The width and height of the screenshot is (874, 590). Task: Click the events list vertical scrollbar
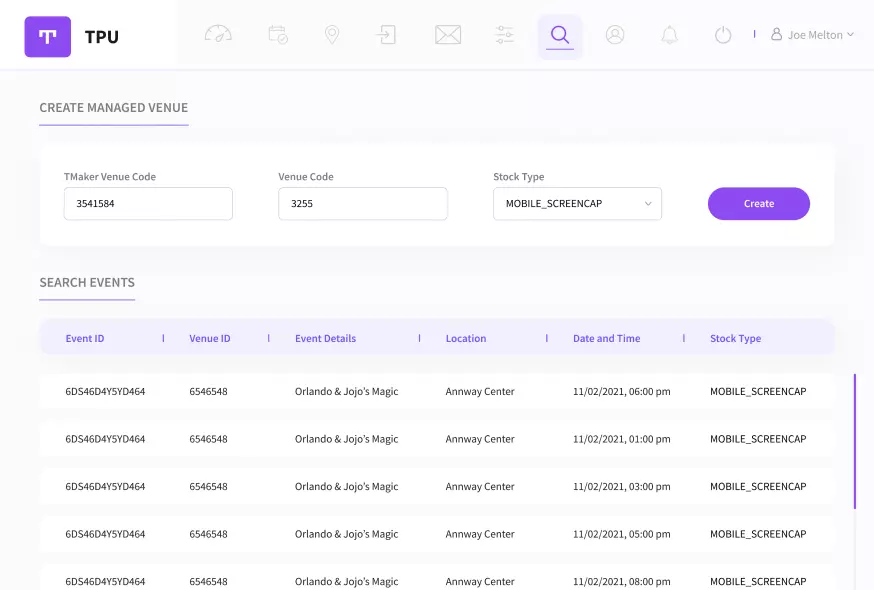[x=855, y=441]
